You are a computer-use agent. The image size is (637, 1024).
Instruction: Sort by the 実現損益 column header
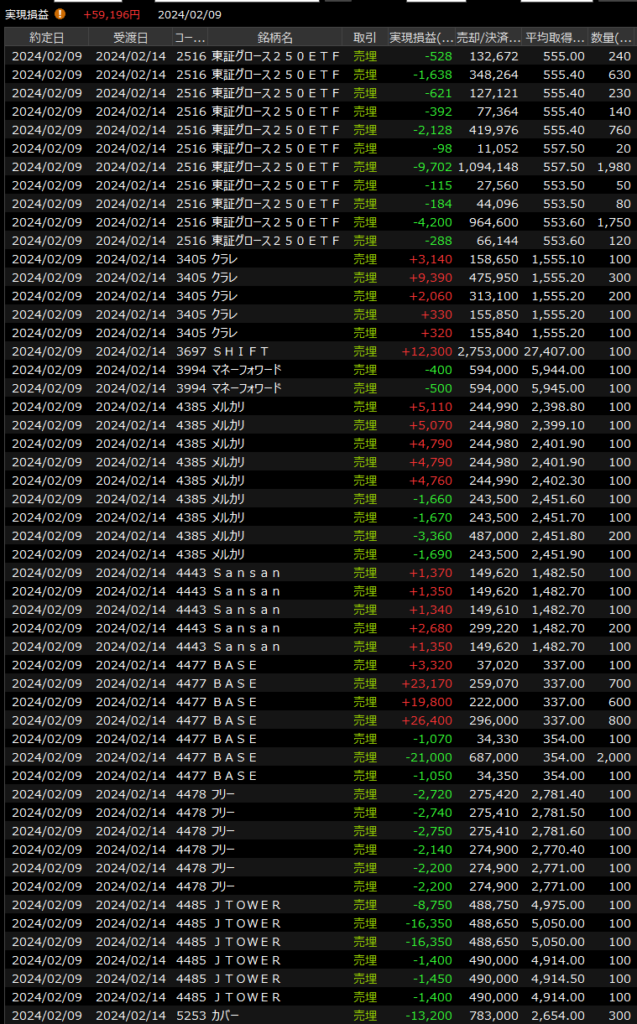click(x=420, y=37)
